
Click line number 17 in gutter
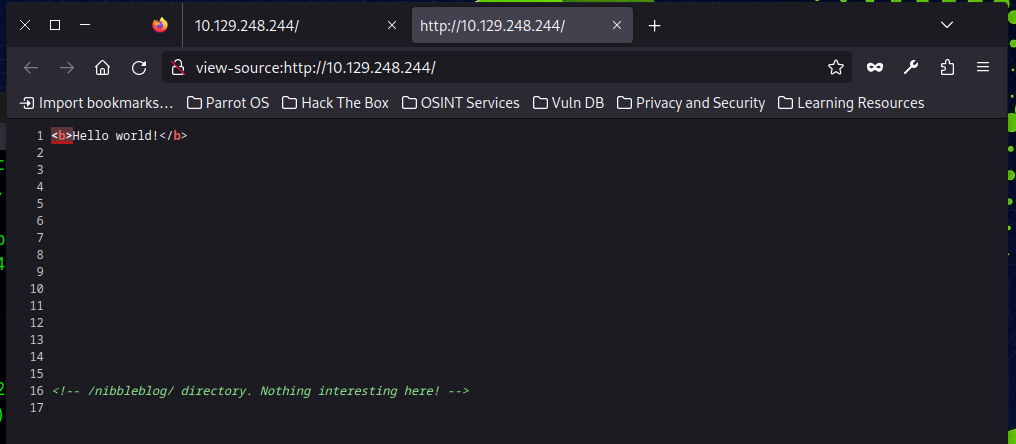[x=36, y=408]
